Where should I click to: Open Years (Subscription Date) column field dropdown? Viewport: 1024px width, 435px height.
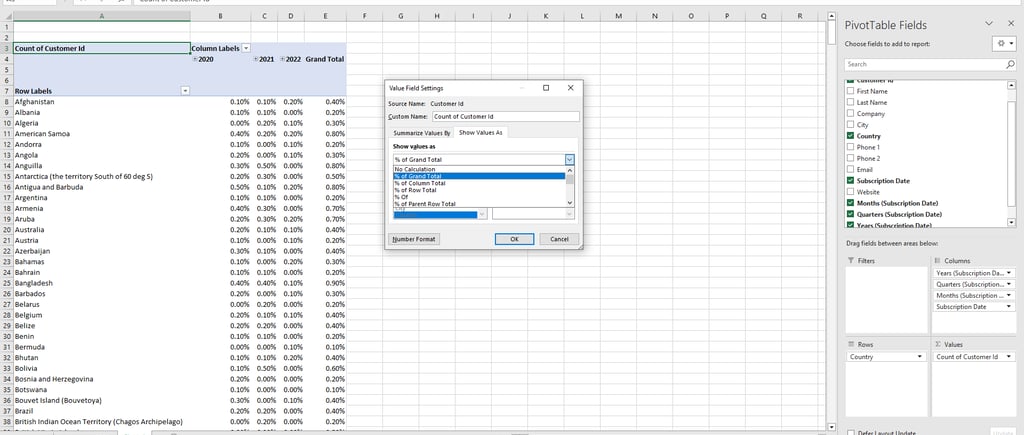(1010, 273)
